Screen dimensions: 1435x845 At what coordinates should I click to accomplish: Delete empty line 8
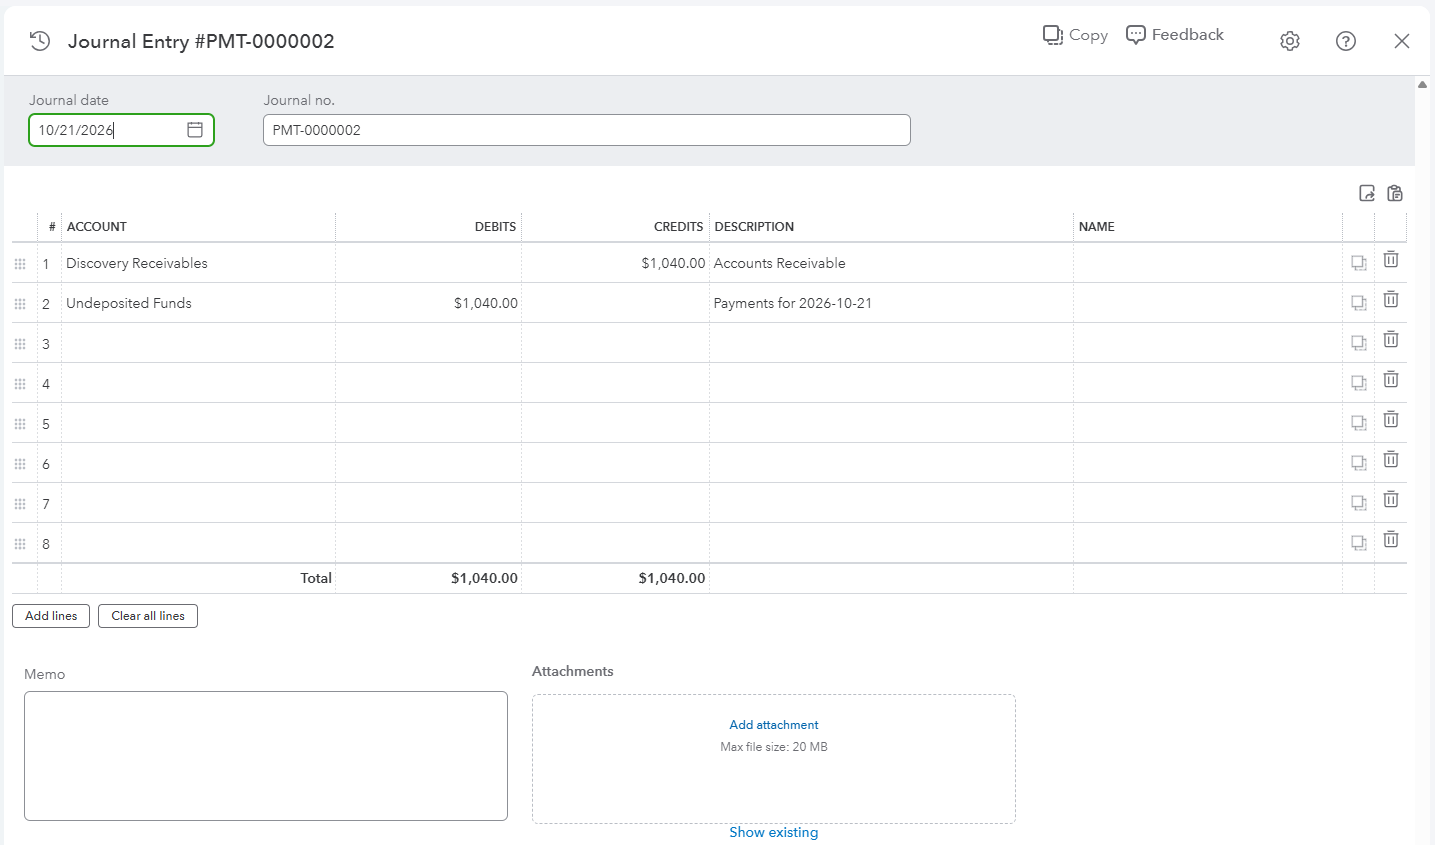1391,540
